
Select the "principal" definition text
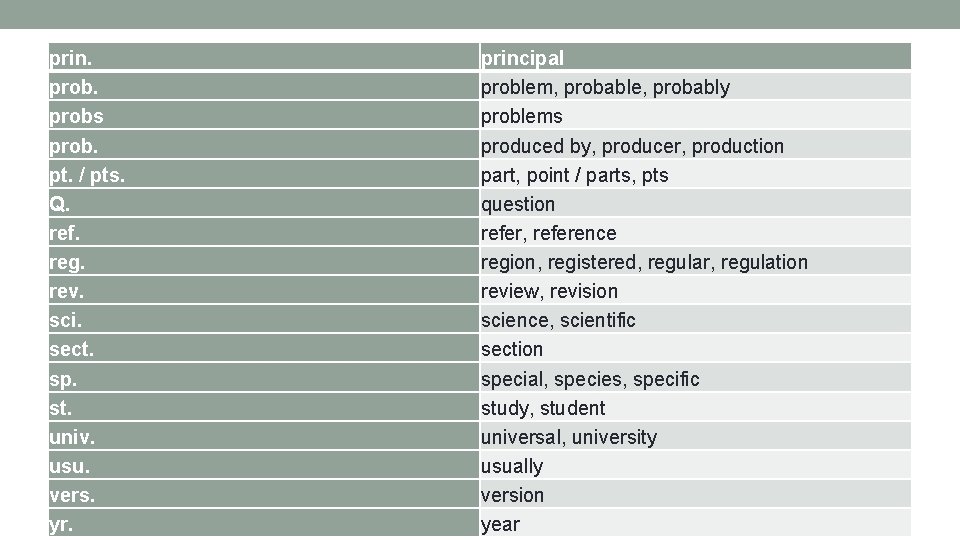(x=522, y=58)
